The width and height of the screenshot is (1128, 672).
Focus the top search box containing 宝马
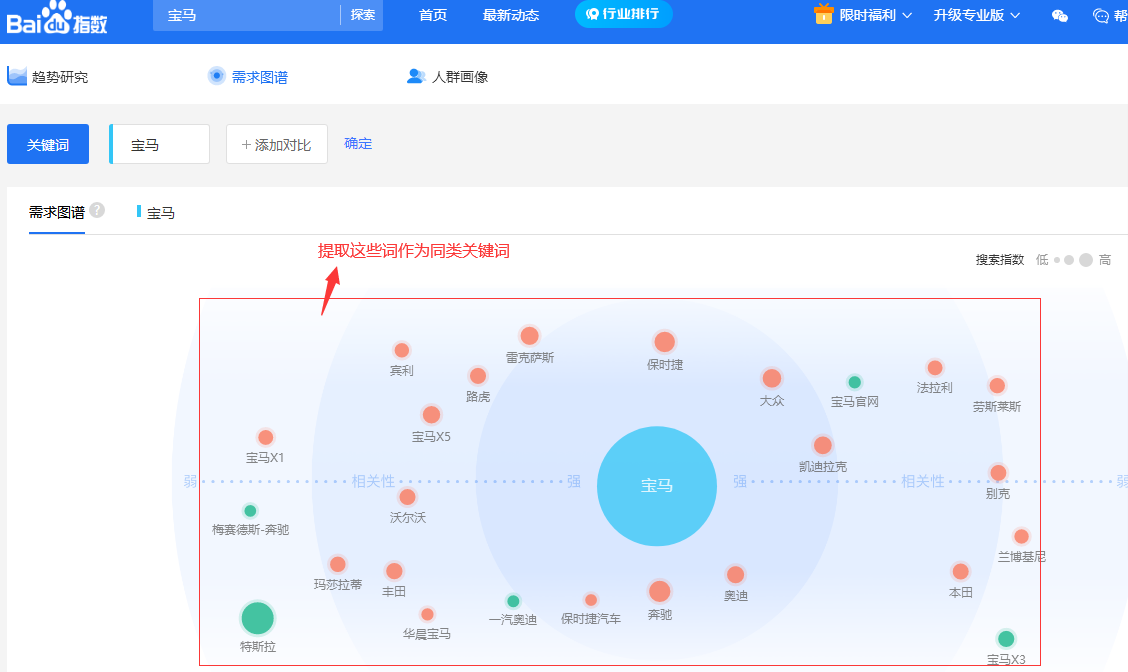[x=246, y=15]
